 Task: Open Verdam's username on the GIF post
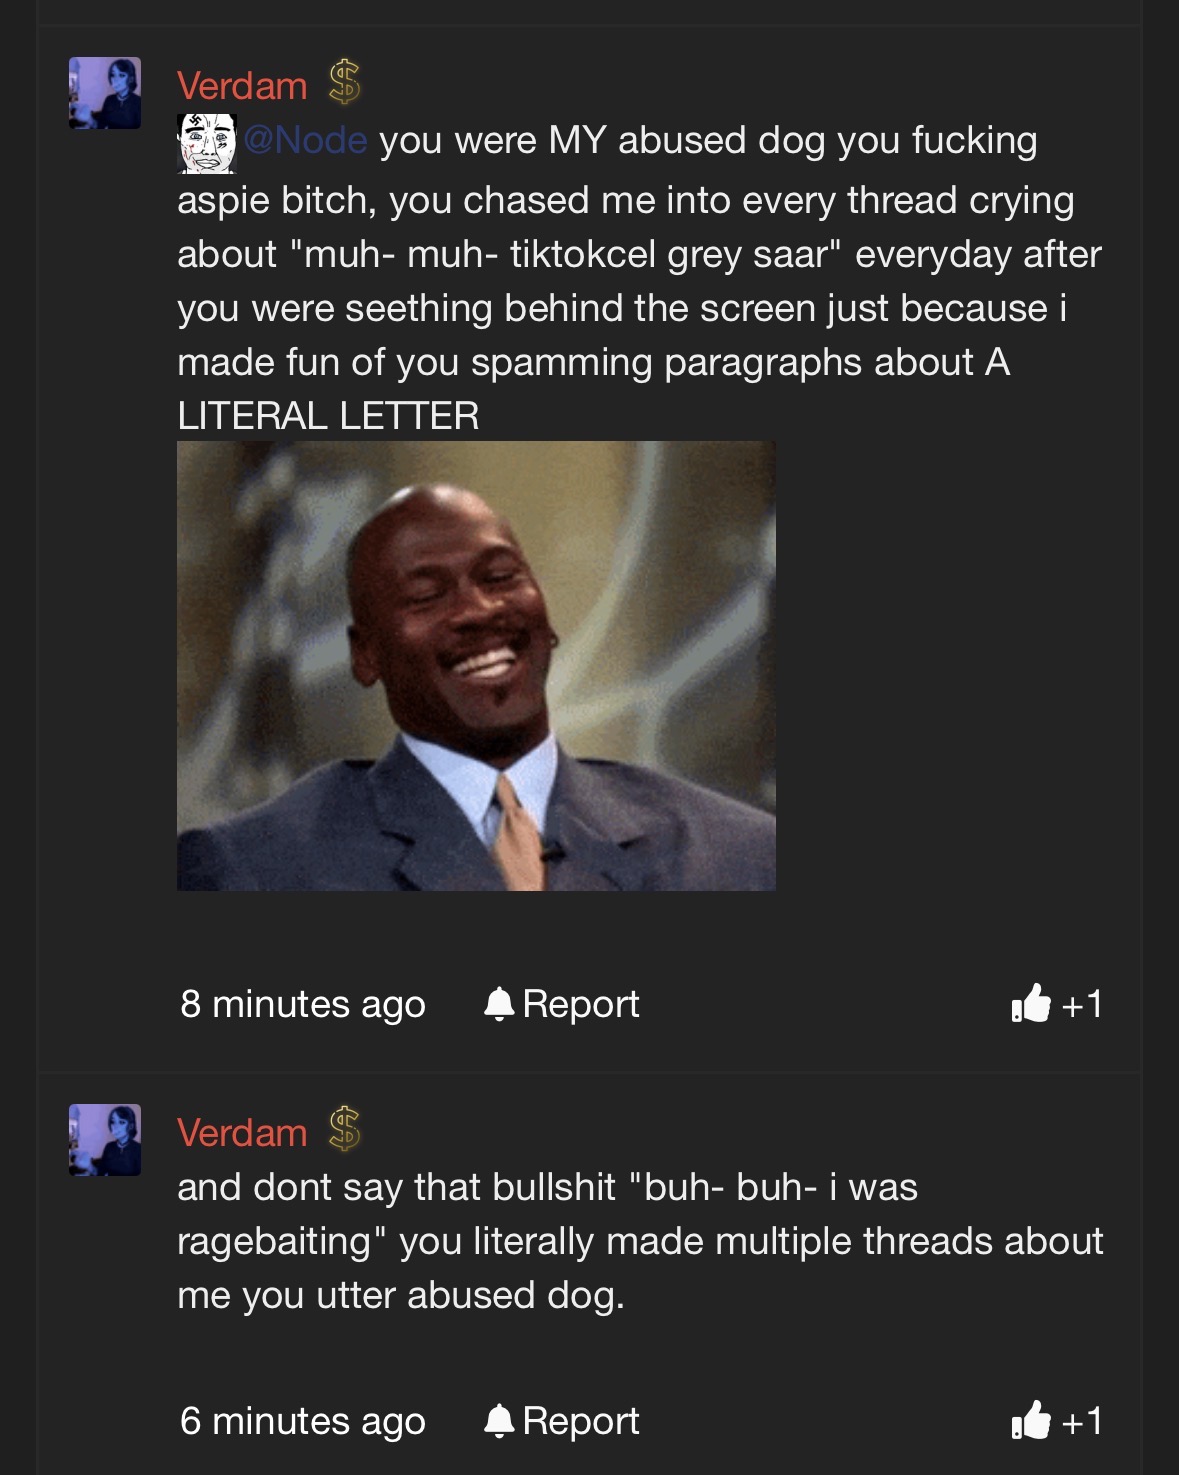point(242,86)
